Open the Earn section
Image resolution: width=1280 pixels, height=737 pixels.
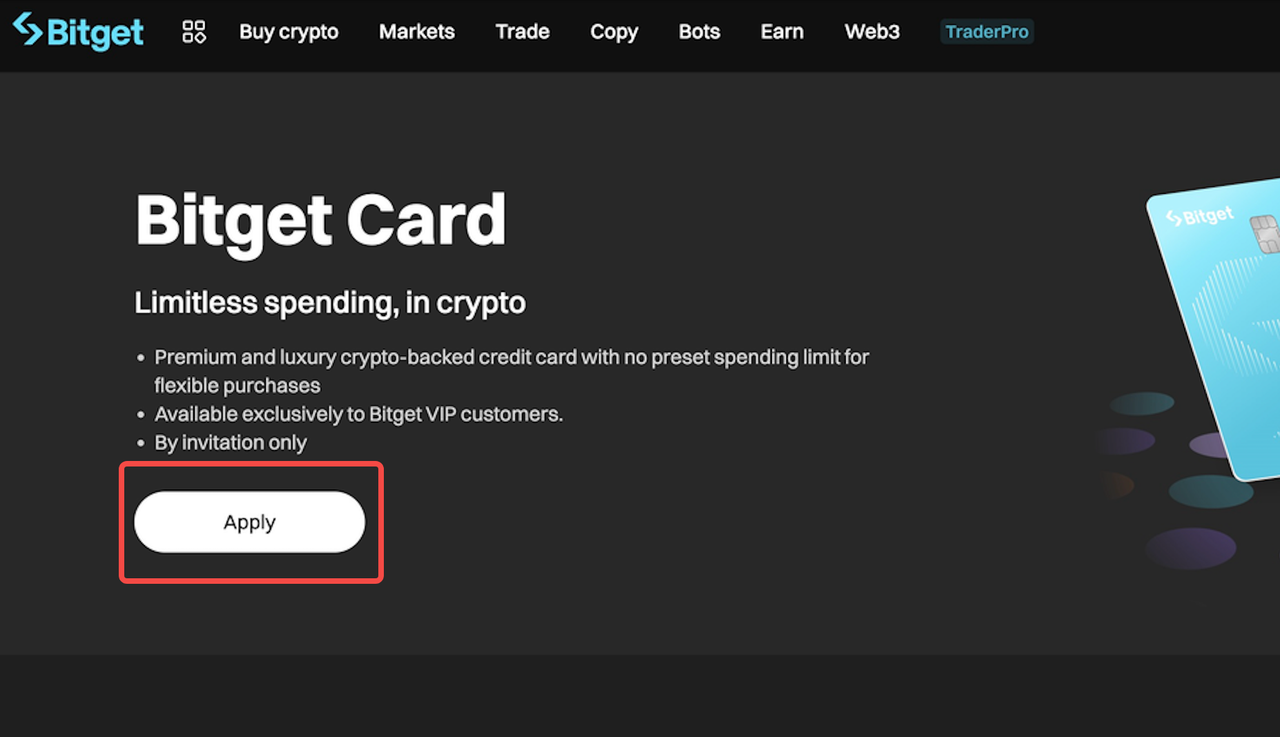[x=781, y=31]
